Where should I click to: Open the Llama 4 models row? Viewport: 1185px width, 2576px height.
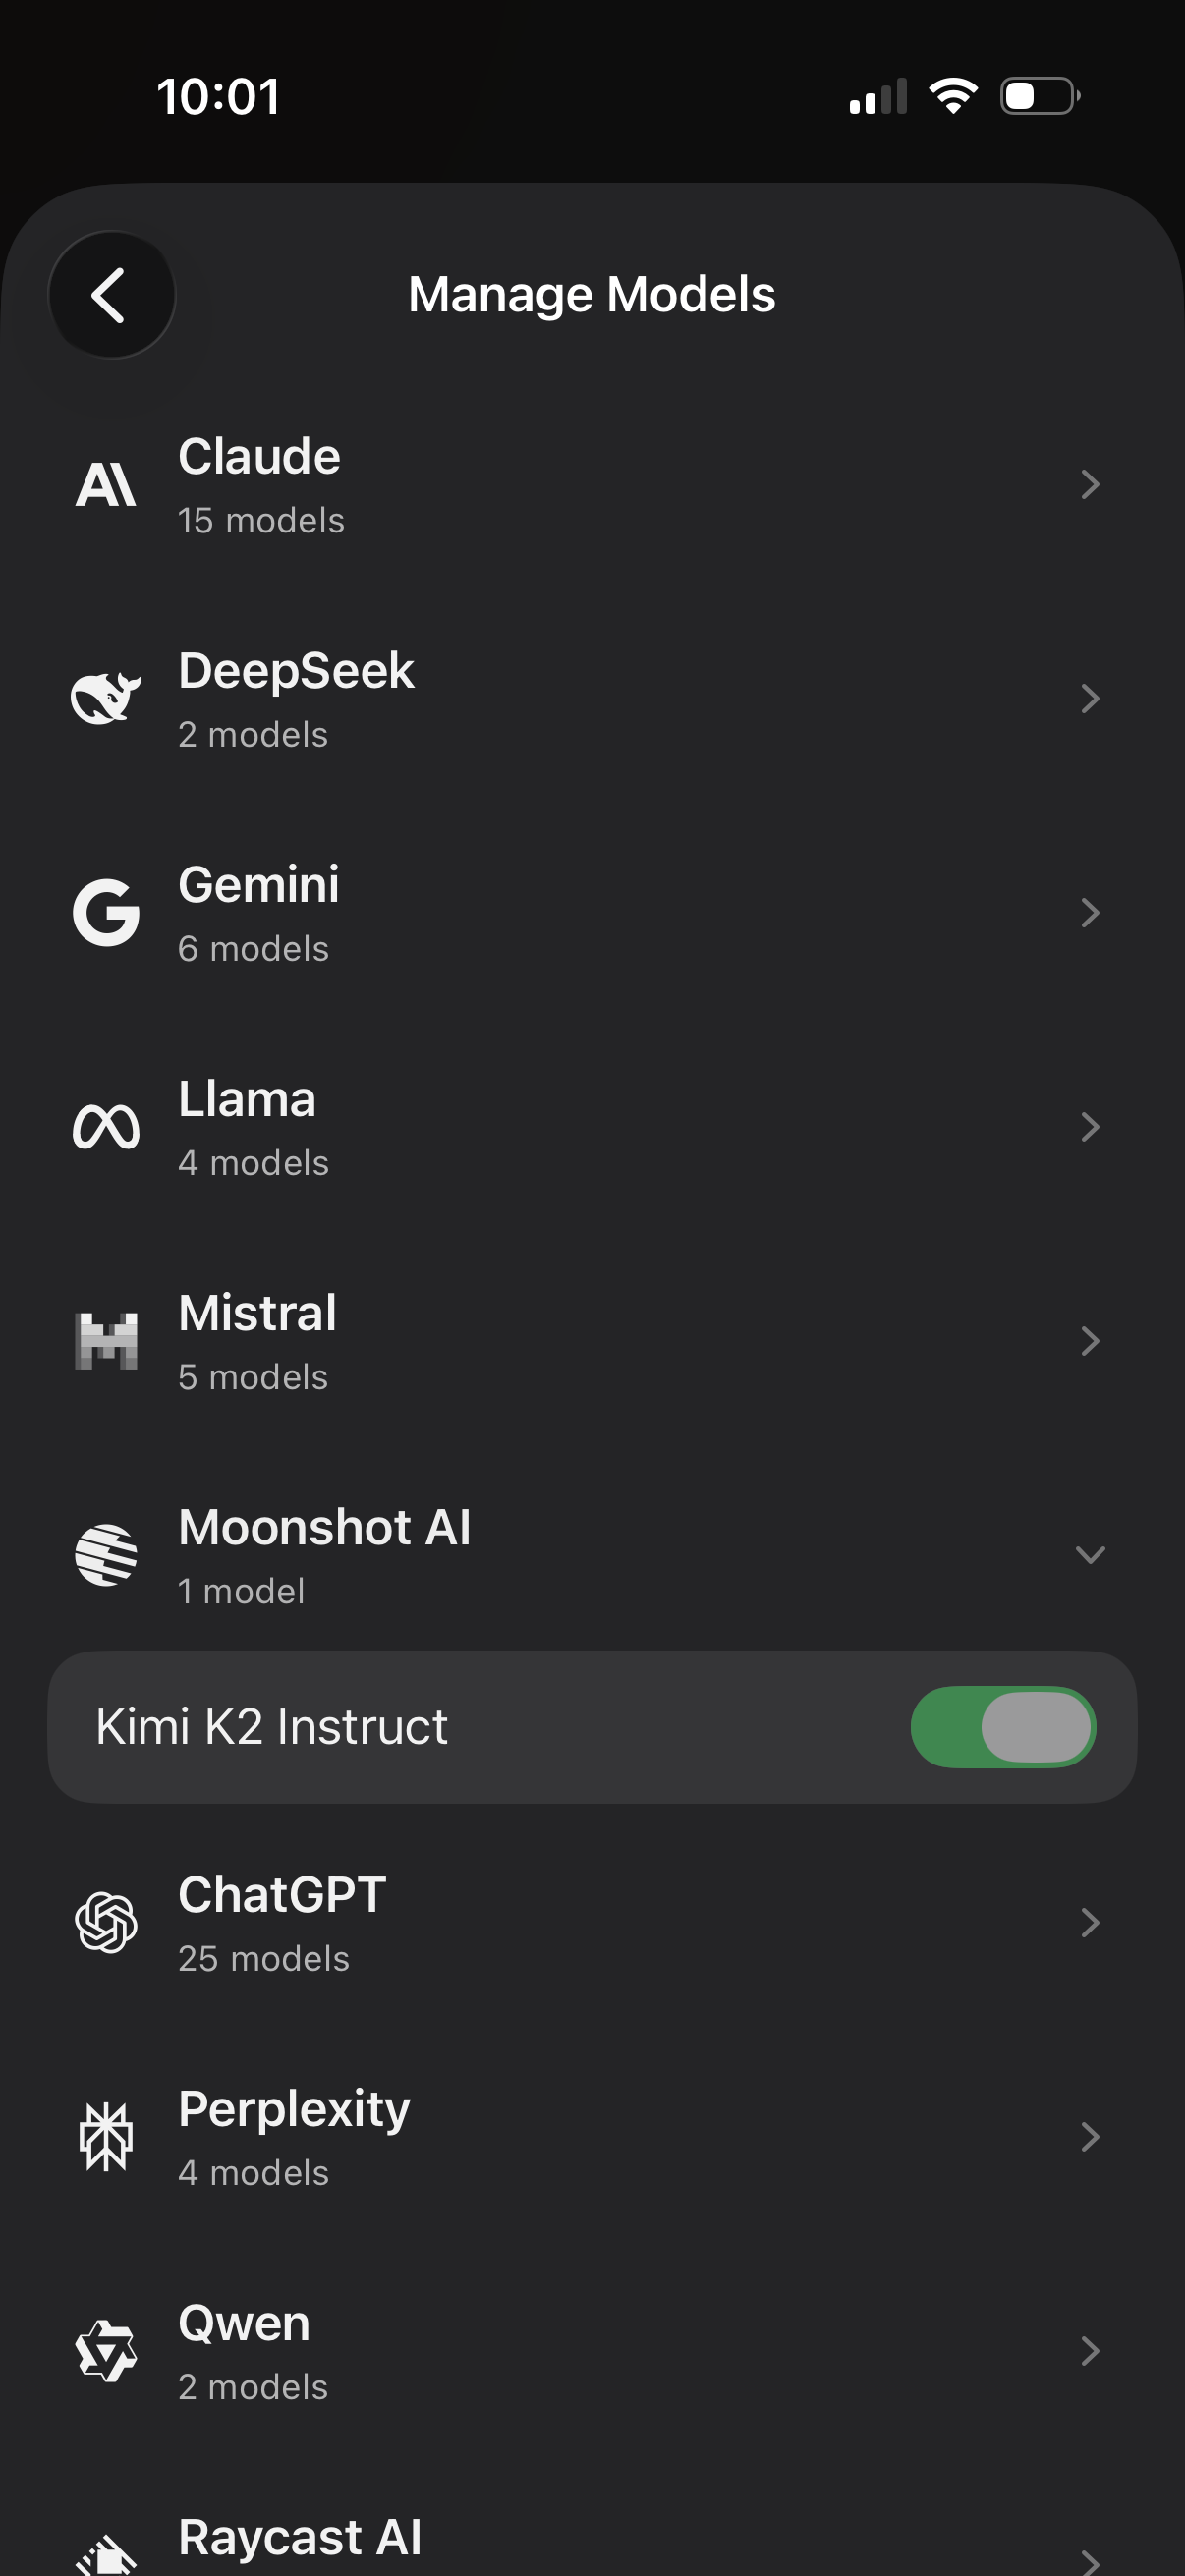[592, 1128]
